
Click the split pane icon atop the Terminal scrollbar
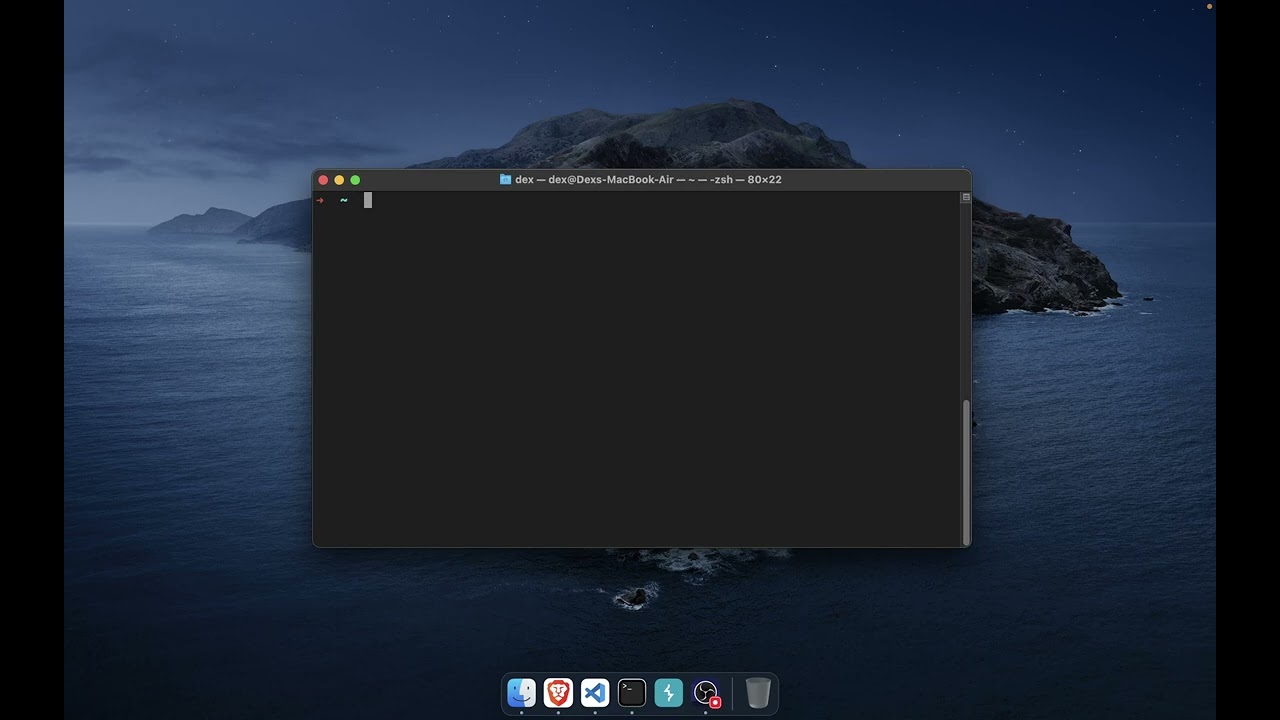pyautogui.click(x=966, y=198)
